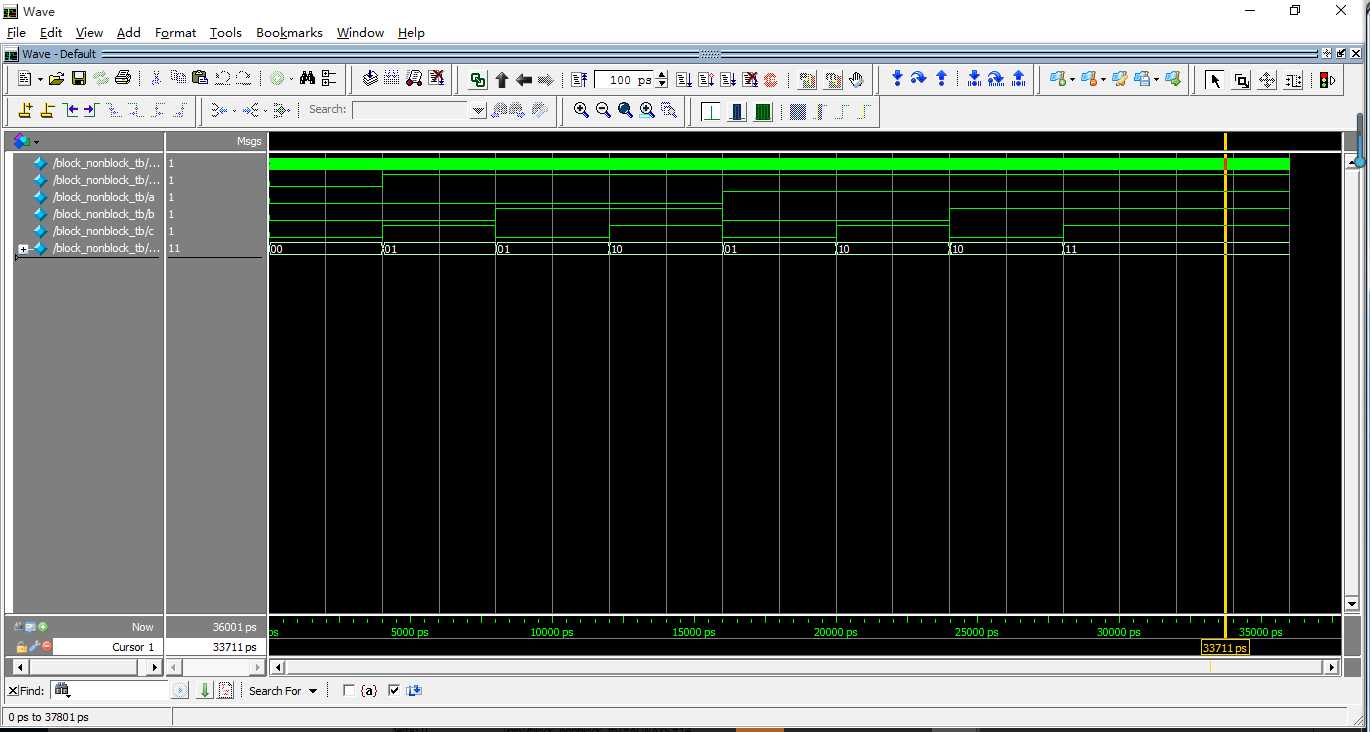Screen dimensions: 1370x732
Task: Print the waveform via the printer icon
Action: [122, 79]
